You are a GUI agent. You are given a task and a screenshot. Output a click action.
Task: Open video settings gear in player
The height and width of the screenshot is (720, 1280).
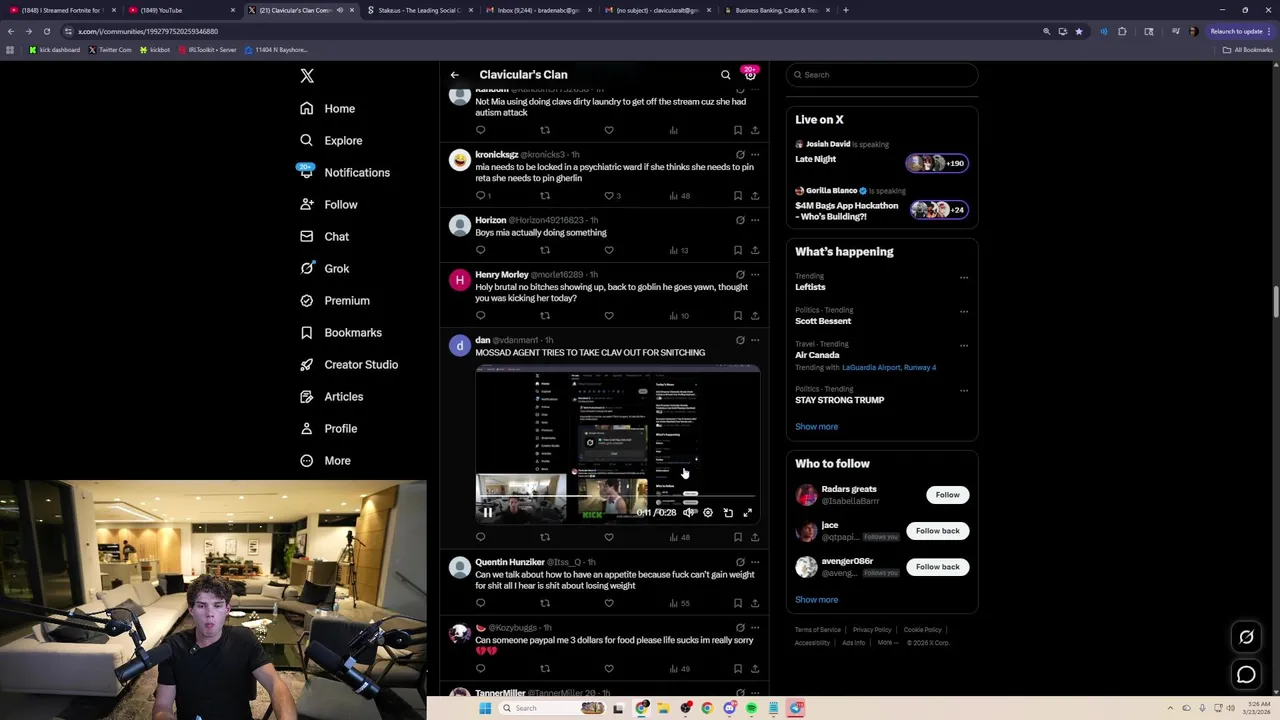(x=708, y=512)
